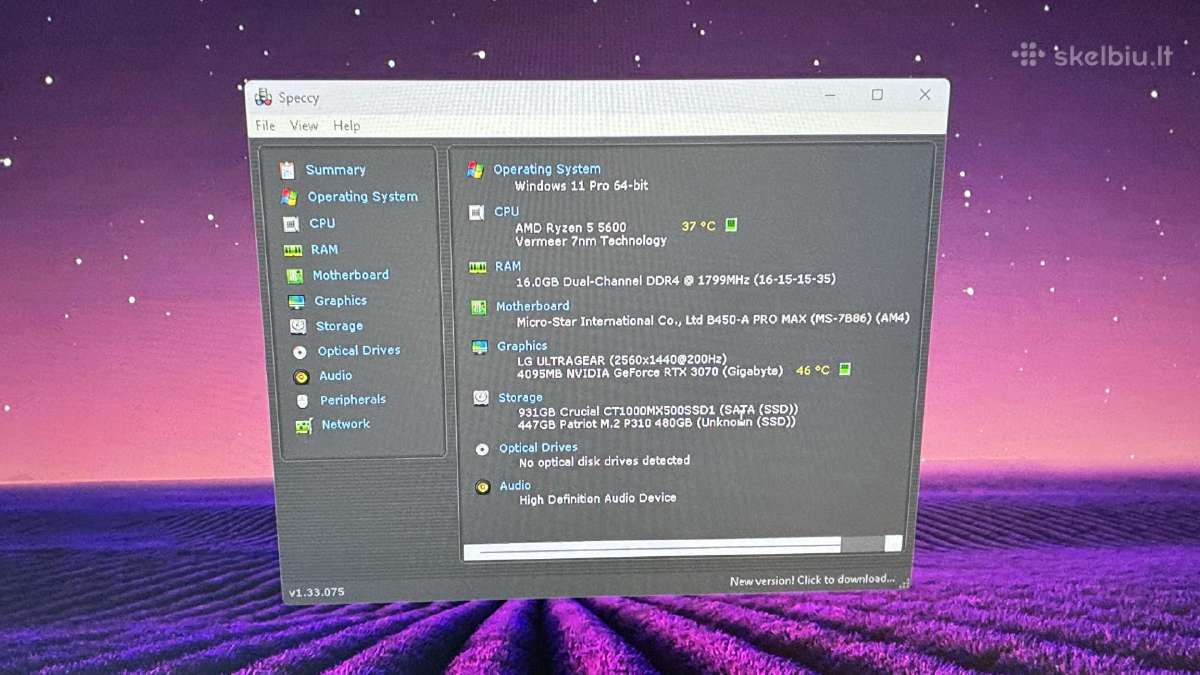The image size is (1200, 675).
Task: Click the CPU heading icon in summary
Action: [x=476, y=212]
